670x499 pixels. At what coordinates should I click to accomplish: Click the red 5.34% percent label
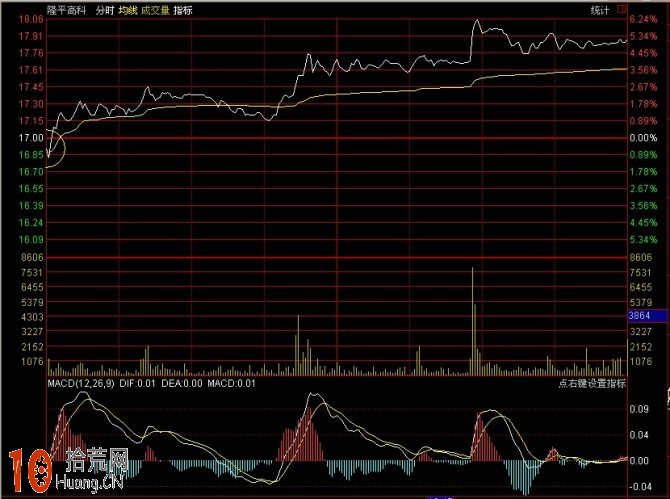[x=643, y=36]
